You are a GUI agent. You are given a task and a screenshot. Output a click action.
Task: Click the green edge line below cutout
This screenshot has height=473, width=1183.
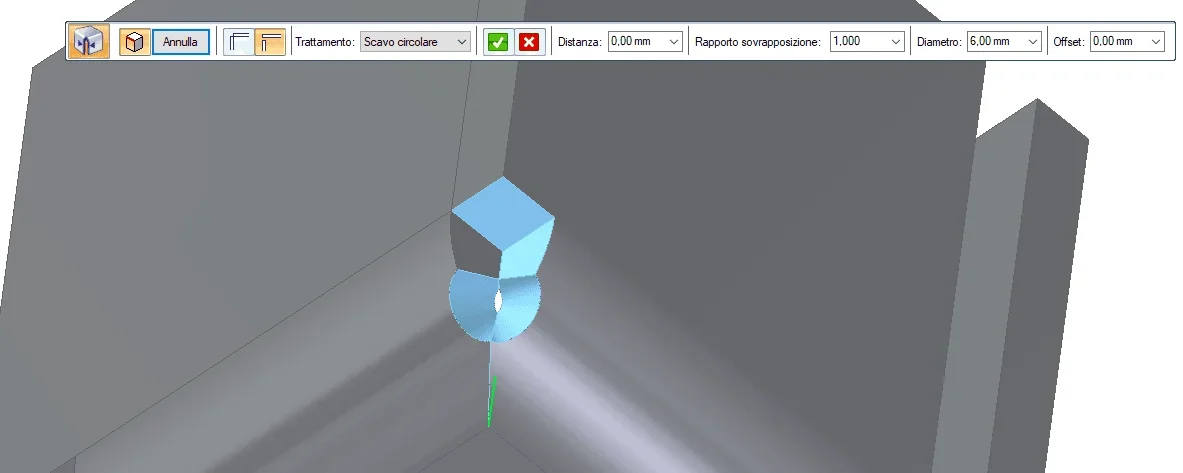(492, 401)
